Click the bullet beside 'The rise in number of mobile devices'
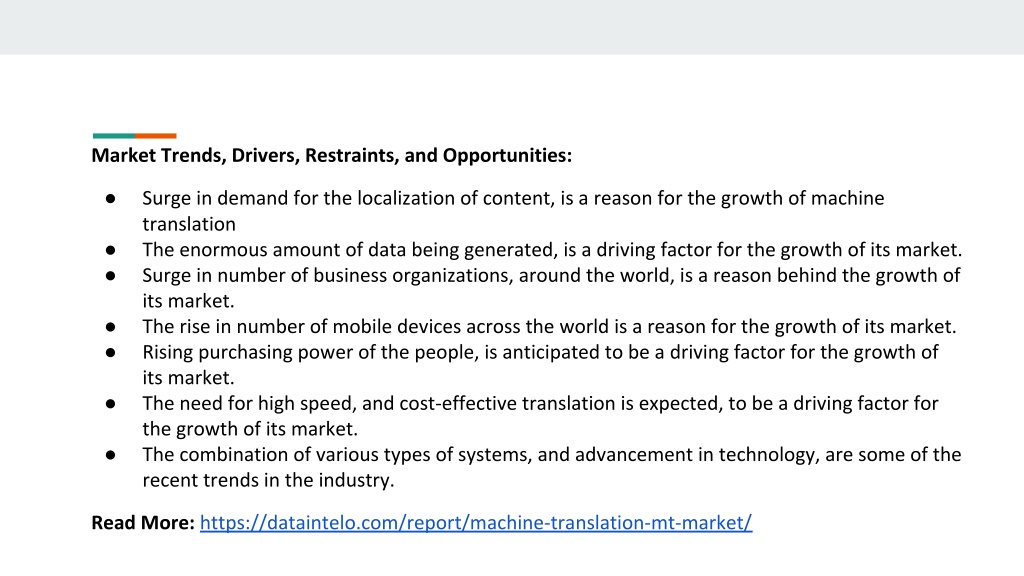1024x576 pixels. 110,327
